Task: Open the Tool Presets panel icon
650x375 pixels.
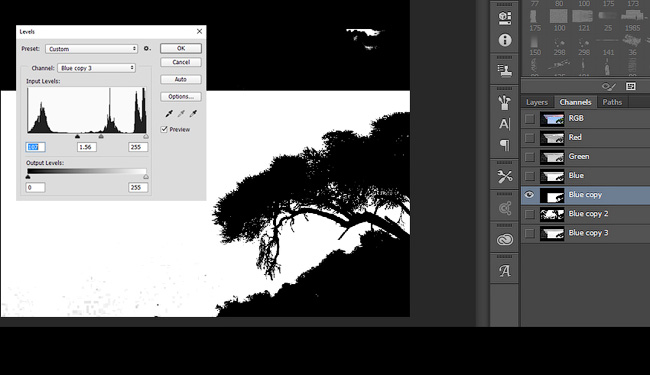Action: [504, 177]
